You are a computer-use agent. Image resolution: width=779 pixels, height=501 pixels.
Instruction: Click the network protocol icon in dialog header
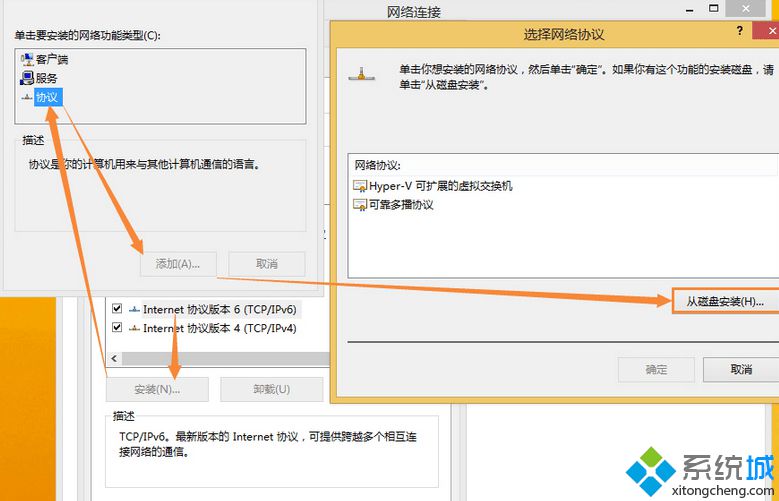[x=362, y=75]
